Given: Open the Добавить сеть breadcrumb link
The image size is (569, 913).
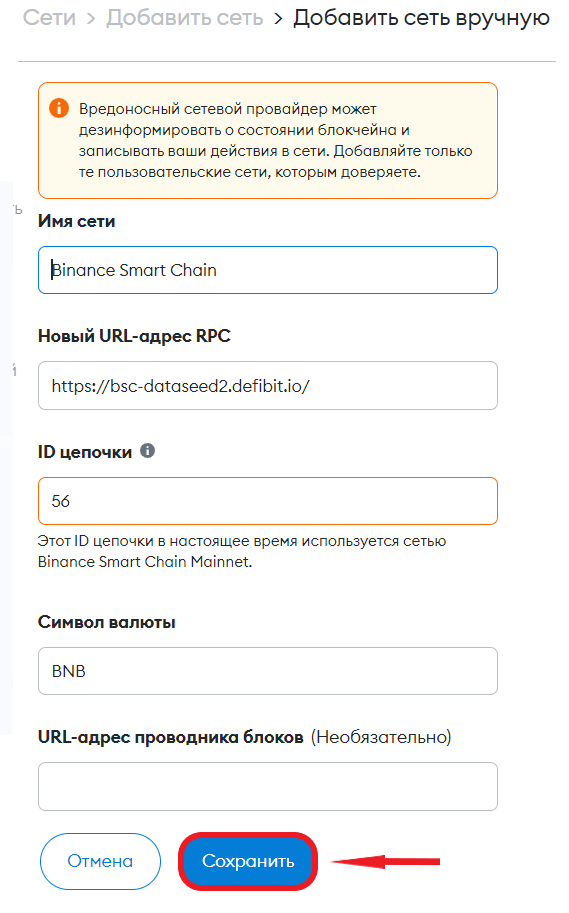Looking at the screenshot, I should [x=185, y=18].
